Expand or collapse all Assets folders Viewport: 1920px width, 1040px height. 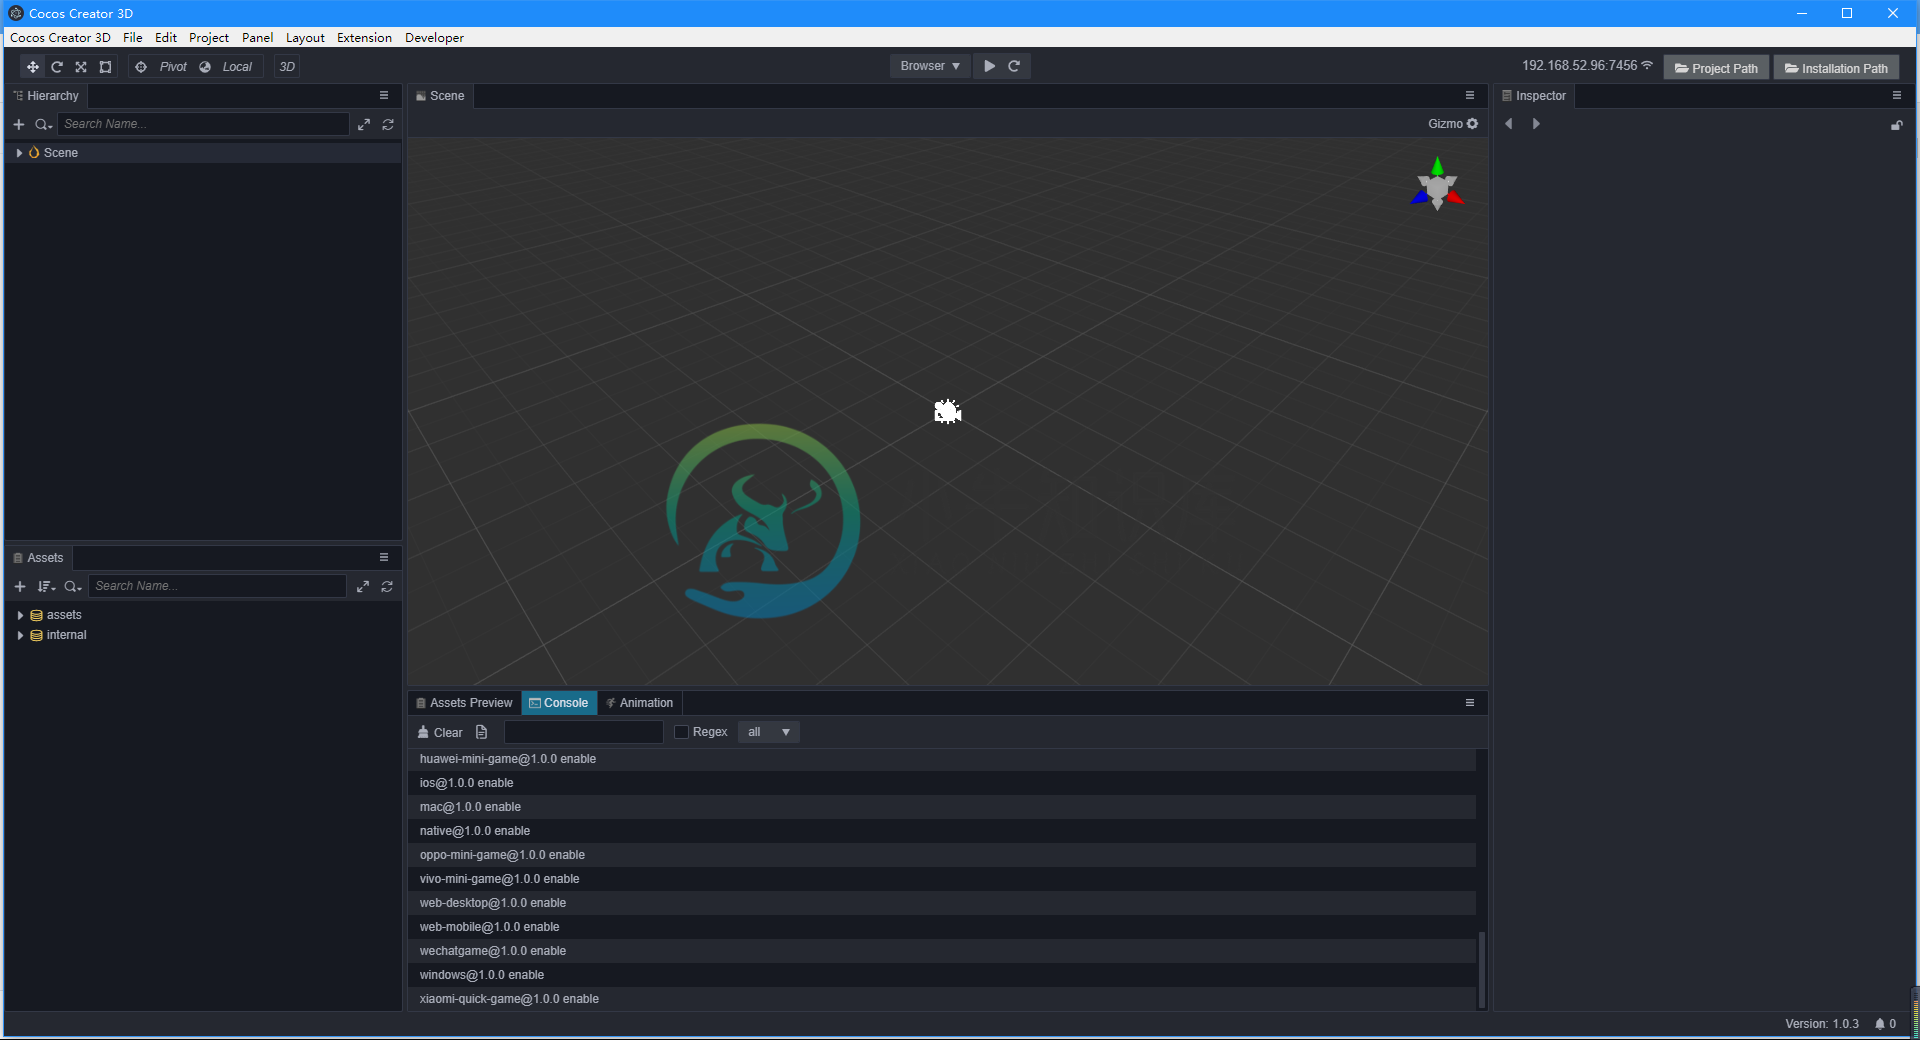click(363, 586)
